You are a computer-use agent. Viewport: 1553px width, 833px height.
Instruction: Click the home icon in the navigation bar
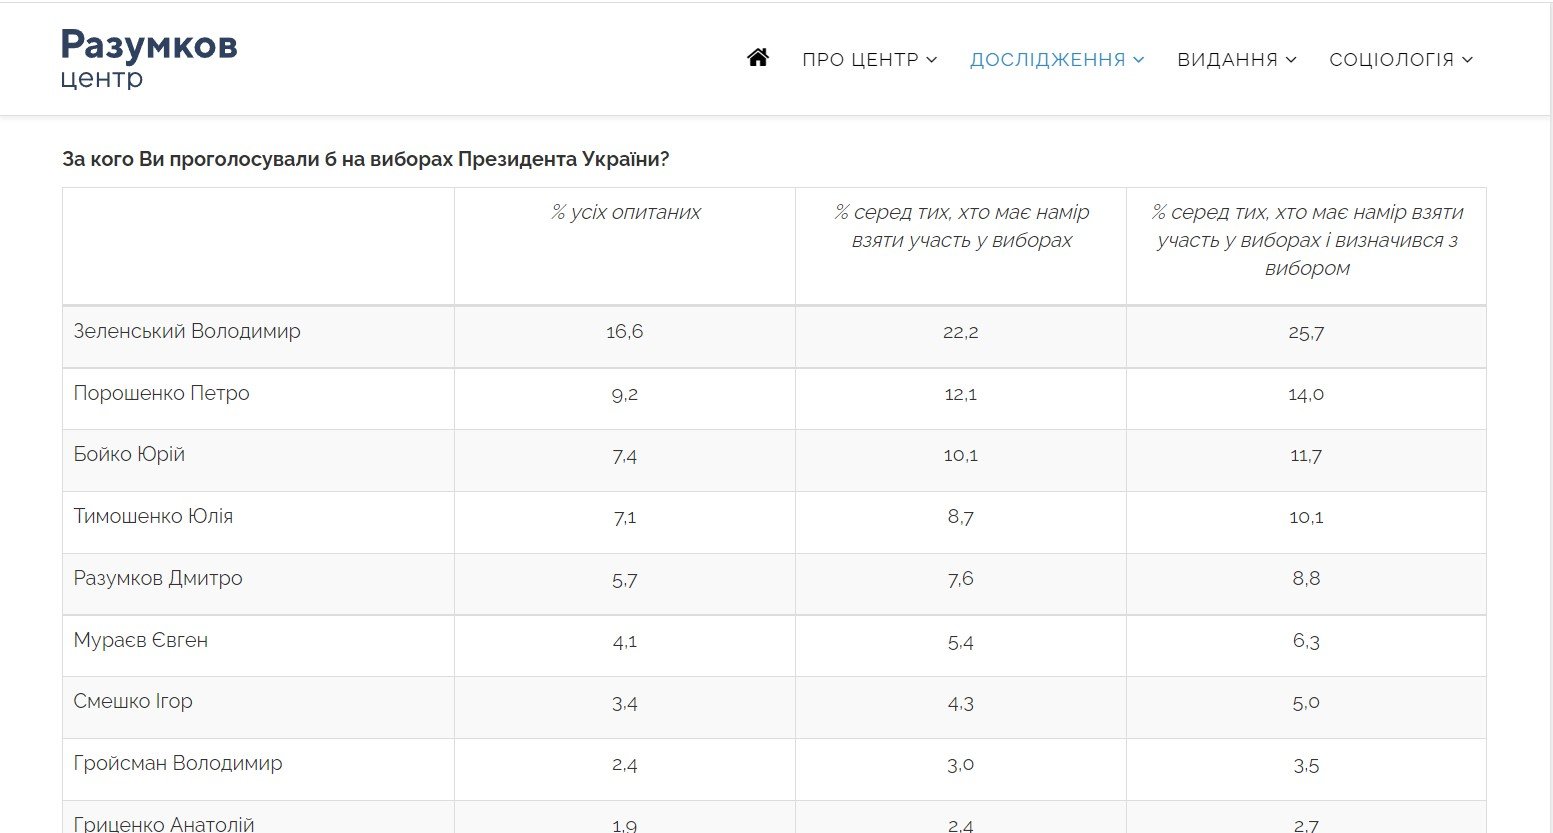point(758,58)
